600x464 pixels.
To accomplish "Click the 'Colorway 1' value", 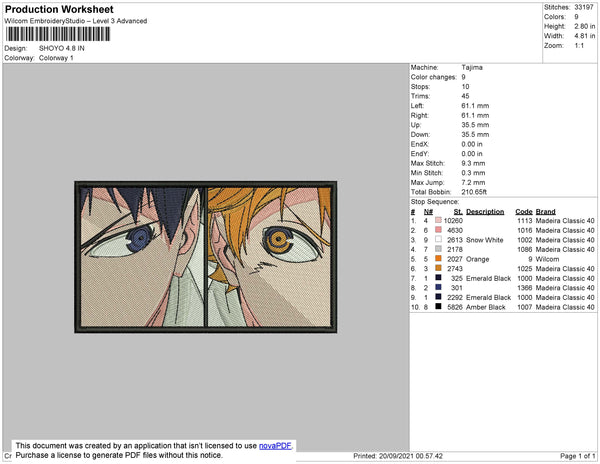I will pyautogui.click(x=56, y=58).
